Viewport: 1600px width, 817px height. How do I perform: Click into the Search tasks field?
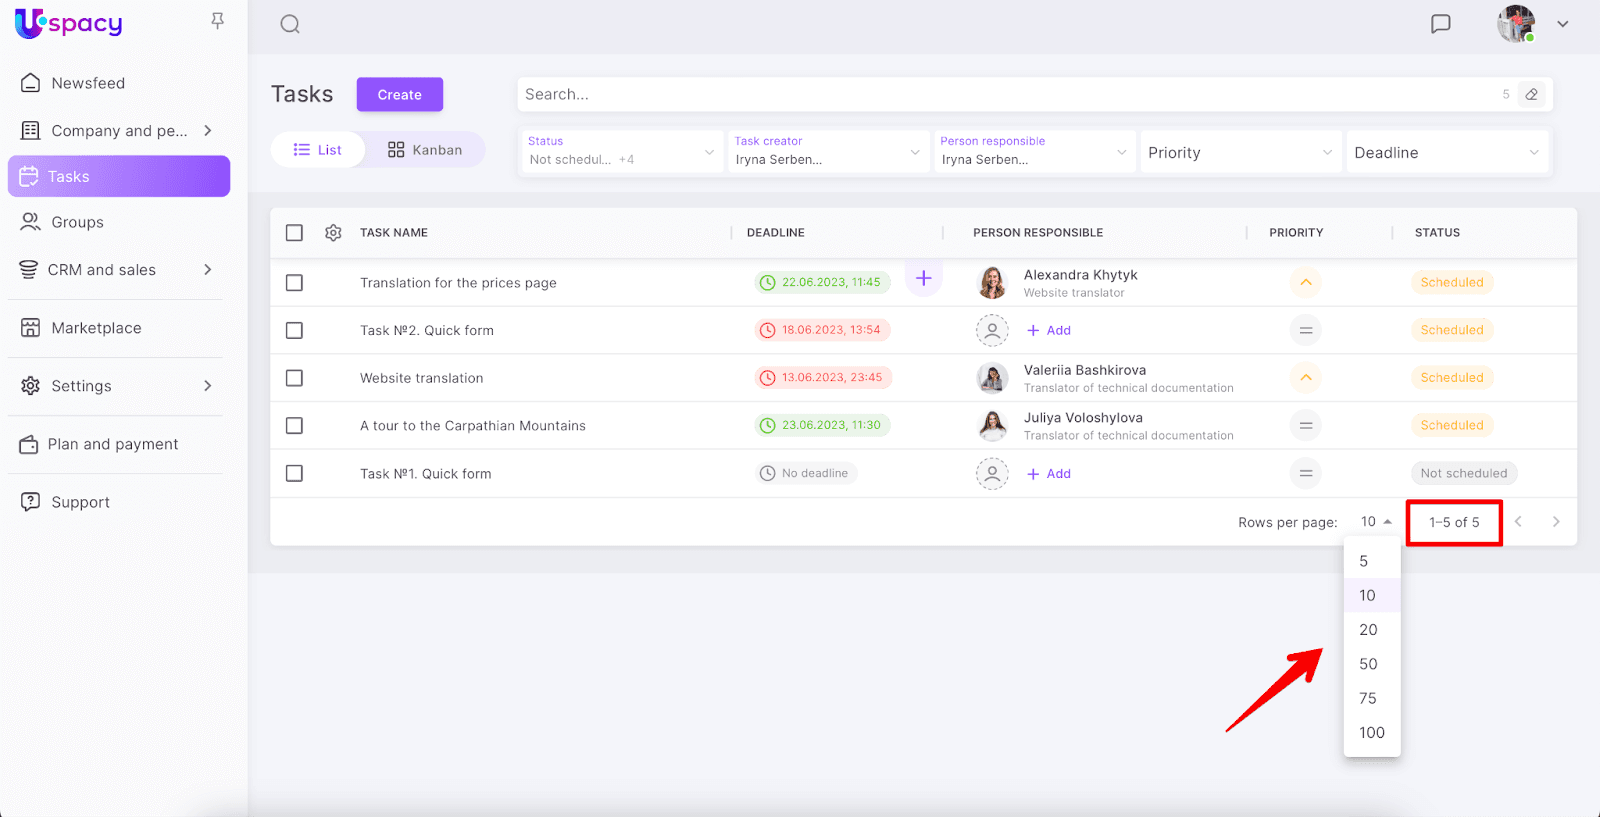(1000, 95)
